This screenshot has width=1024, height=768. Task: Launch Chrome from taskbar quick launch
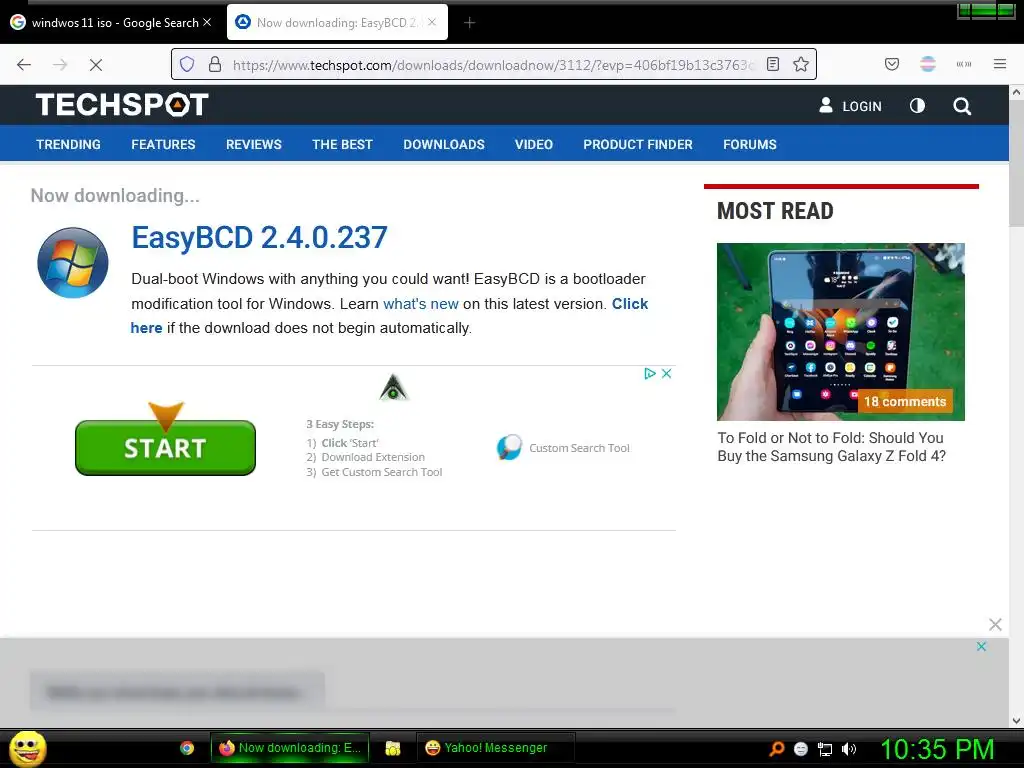click(187, 748)
